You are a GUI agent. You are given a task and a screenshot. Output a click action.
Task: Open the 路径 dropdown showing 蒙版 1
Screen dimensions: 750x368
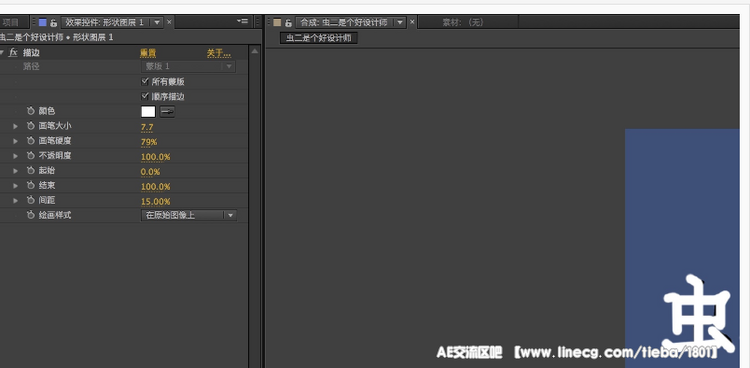click(188, 67)
